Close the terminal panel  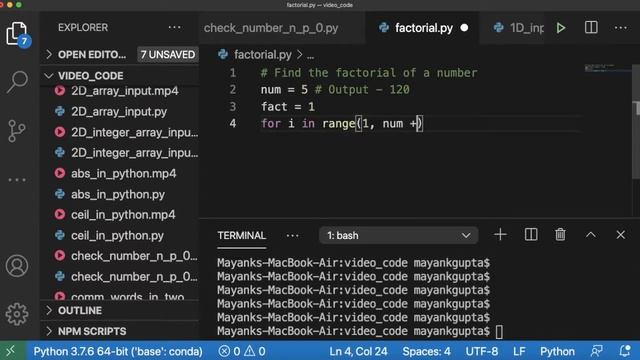tap(620, 235)
